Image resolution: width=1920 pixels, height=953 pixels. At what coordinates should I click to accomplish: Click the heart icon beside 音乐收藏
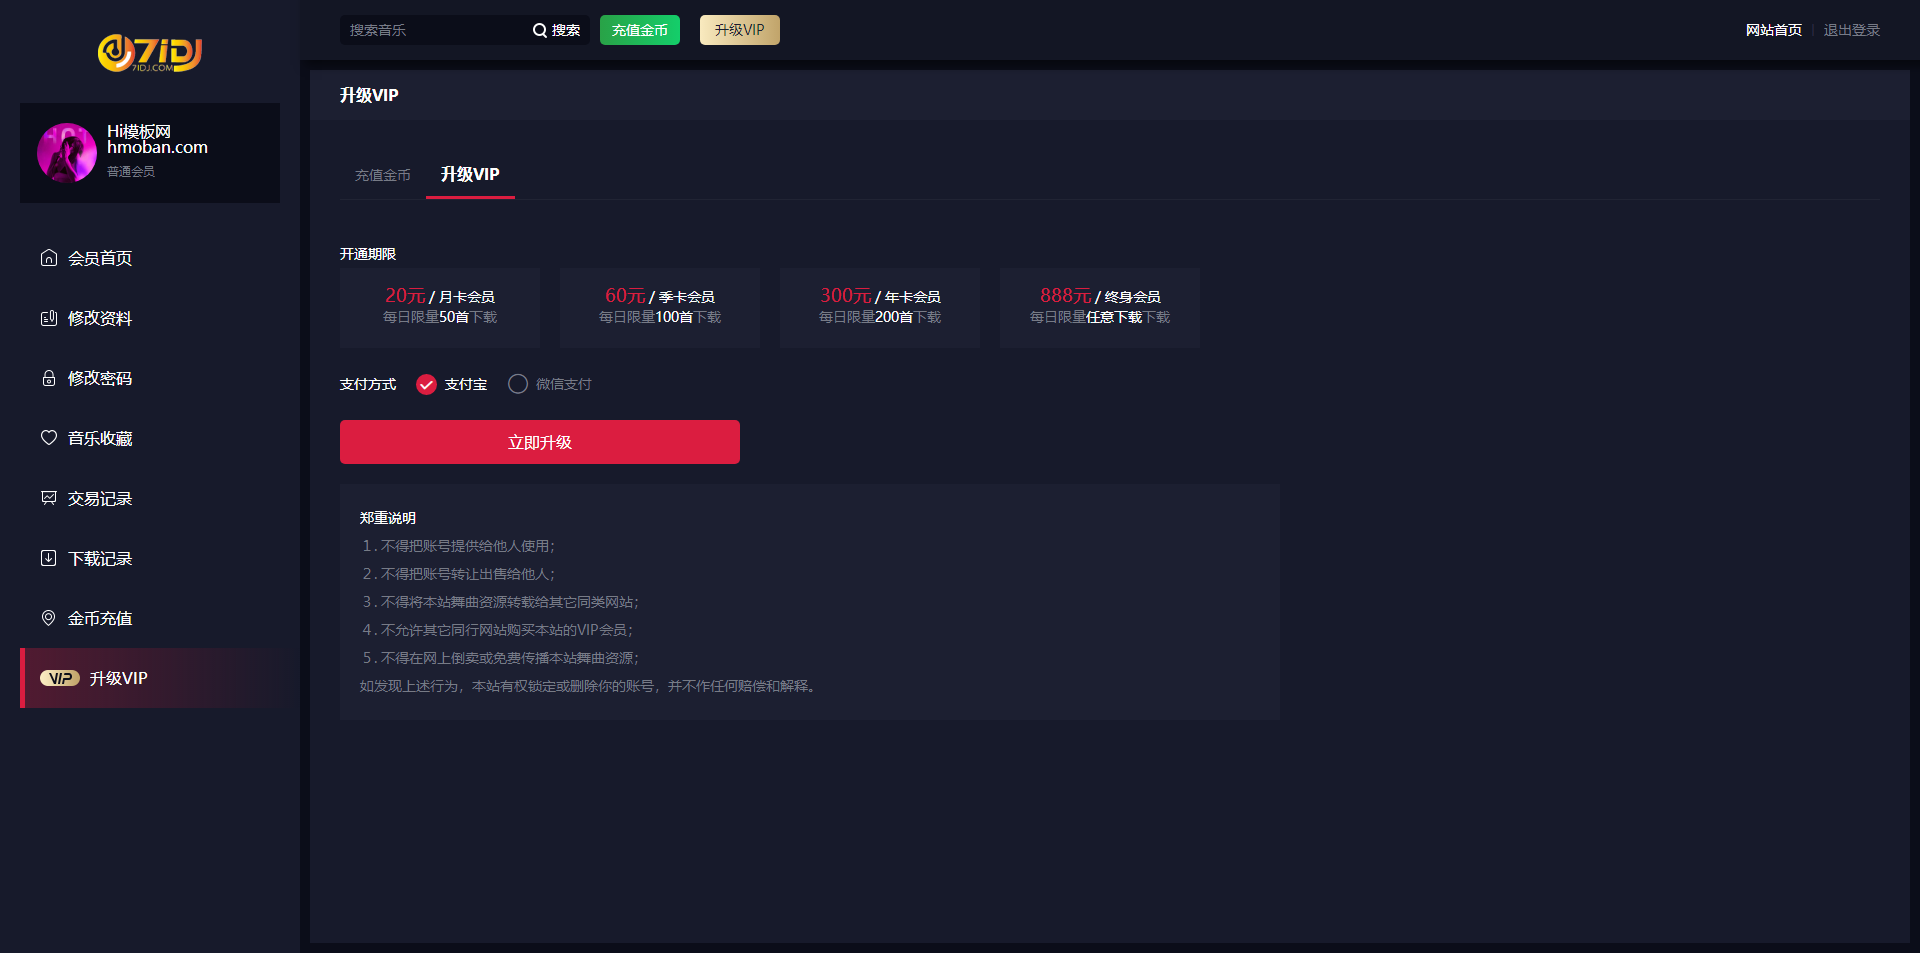48,438
